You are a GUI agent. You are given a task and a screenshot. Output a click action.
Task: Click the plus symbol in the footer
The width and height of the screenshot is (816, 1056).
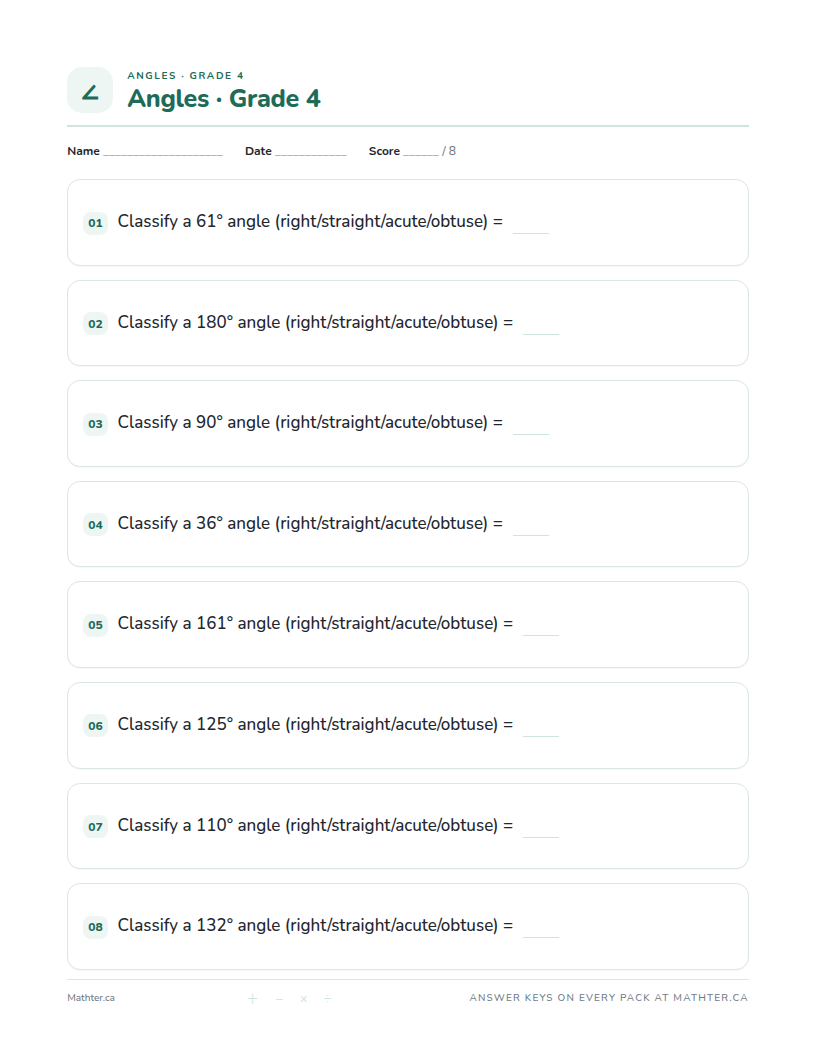pyautogui.click(x=252, y=999)
